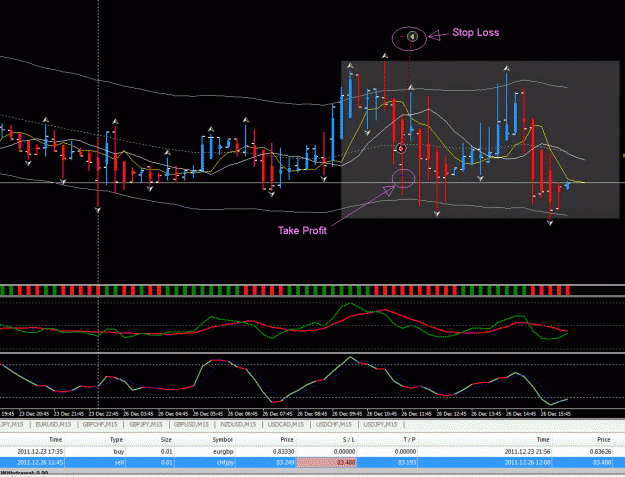Click open time 2011.12.26 11:45
This screenshot has height=477, width=625.
pyautogui.click(x=40, y=463)
